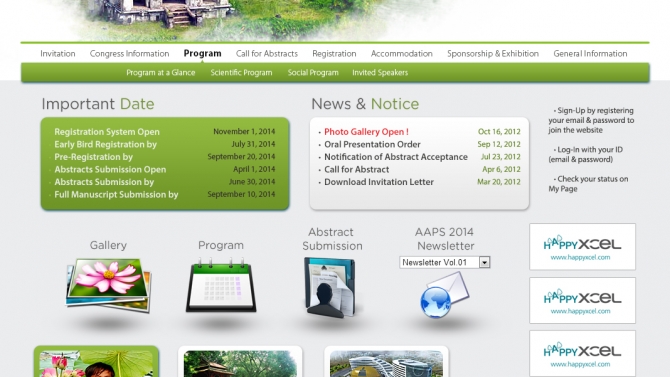Click the newsletter globe and envelope icon
The image size is (670, 377).
[444, 296]
